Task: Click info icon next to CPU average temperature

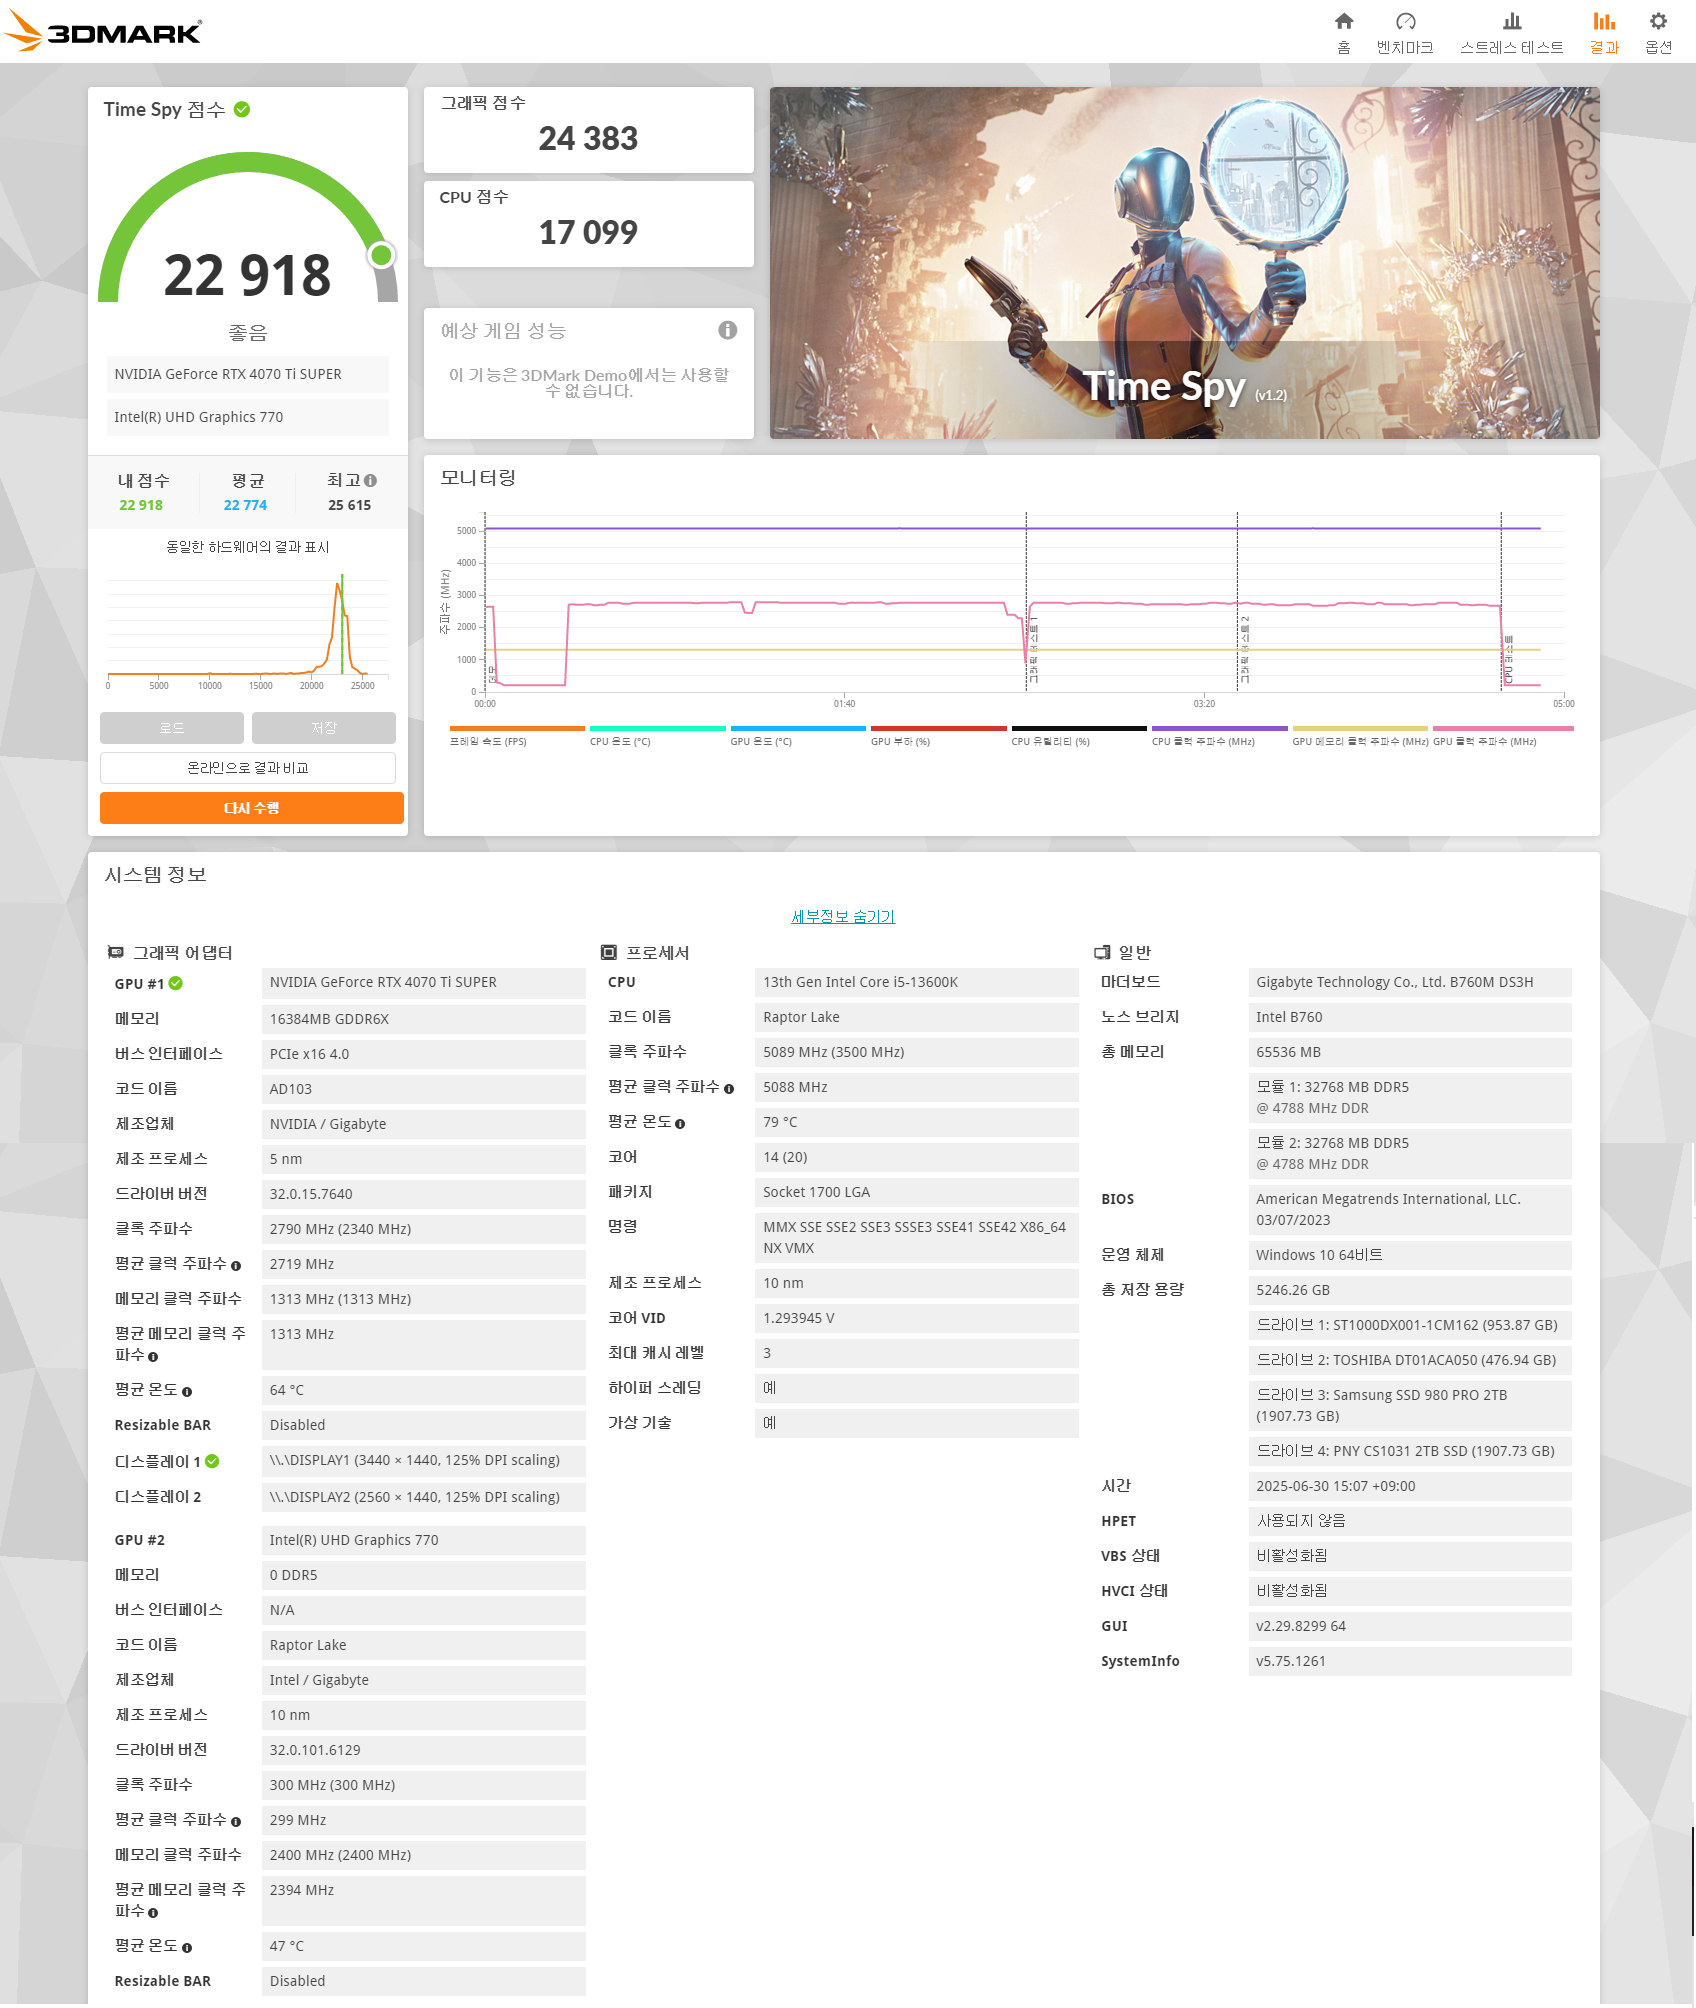Action: pos(680,1124)
